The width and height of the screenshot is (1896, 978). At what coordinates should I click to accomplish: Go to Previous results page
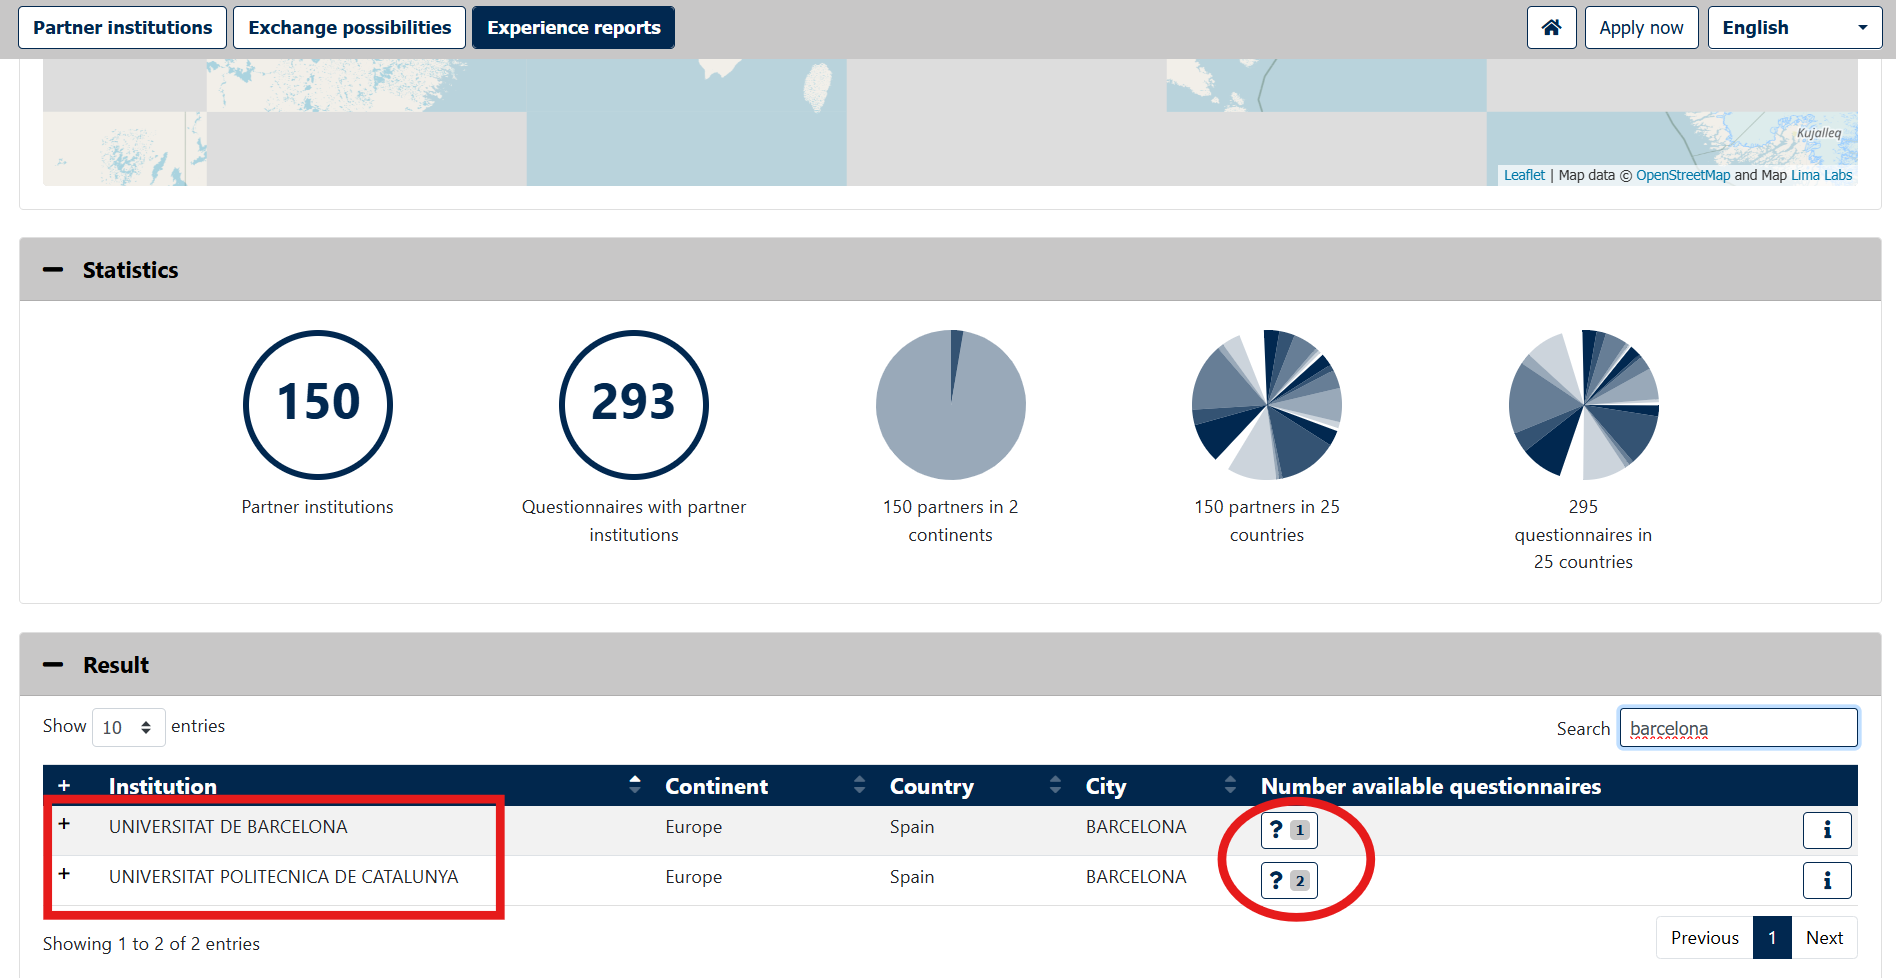pos(1704,938)
